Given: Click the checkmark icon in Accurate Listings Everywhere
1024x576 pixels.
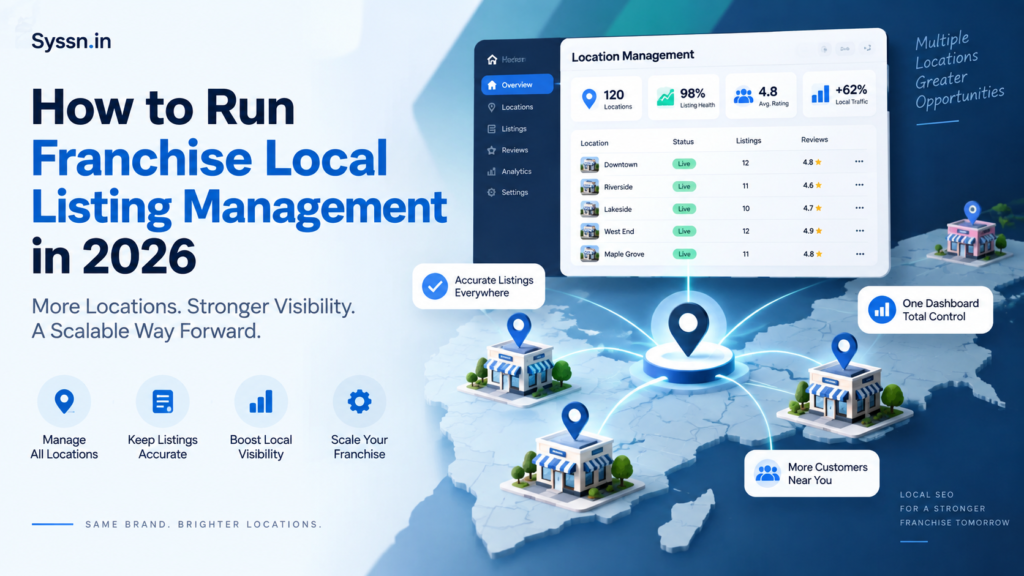Looking at the screenshot, I should (x=434, y=286).
